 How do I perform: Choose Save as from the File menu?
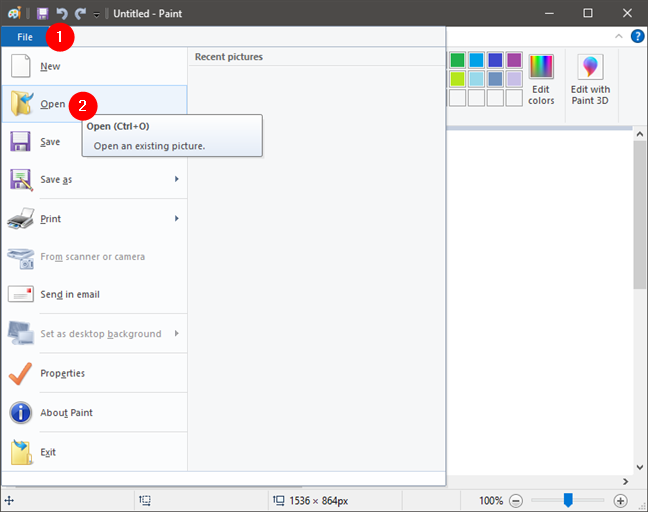click(x=94, y=179)
